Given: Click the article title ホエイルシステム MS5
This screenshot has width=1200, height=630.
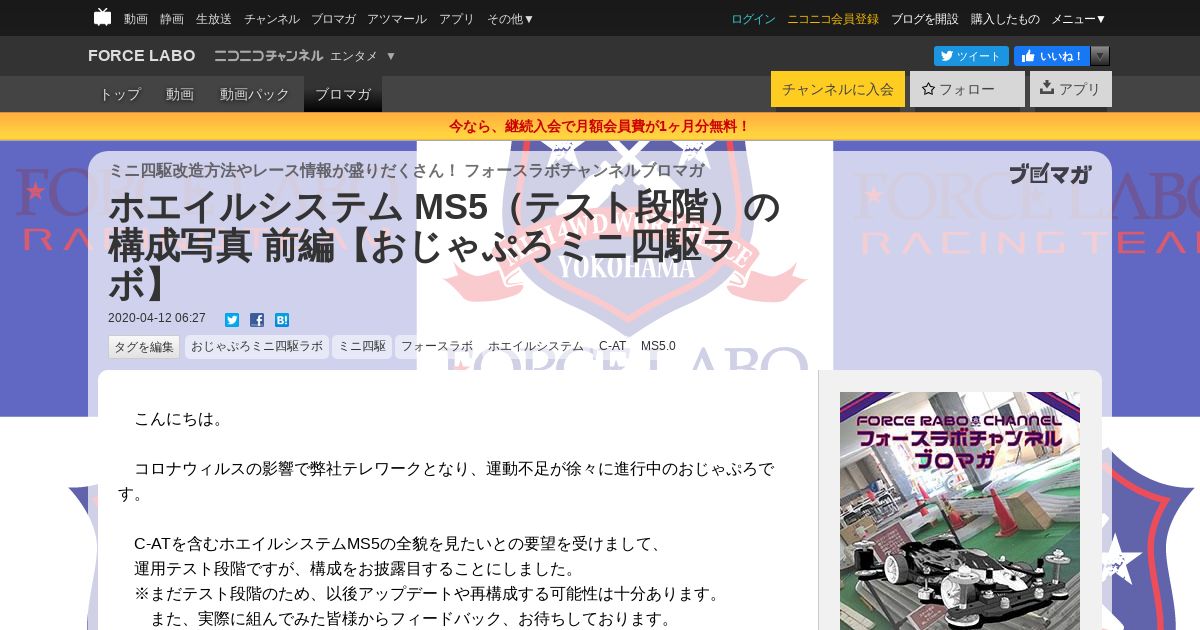Looking at the screenshot, I should tap(445, 246).
